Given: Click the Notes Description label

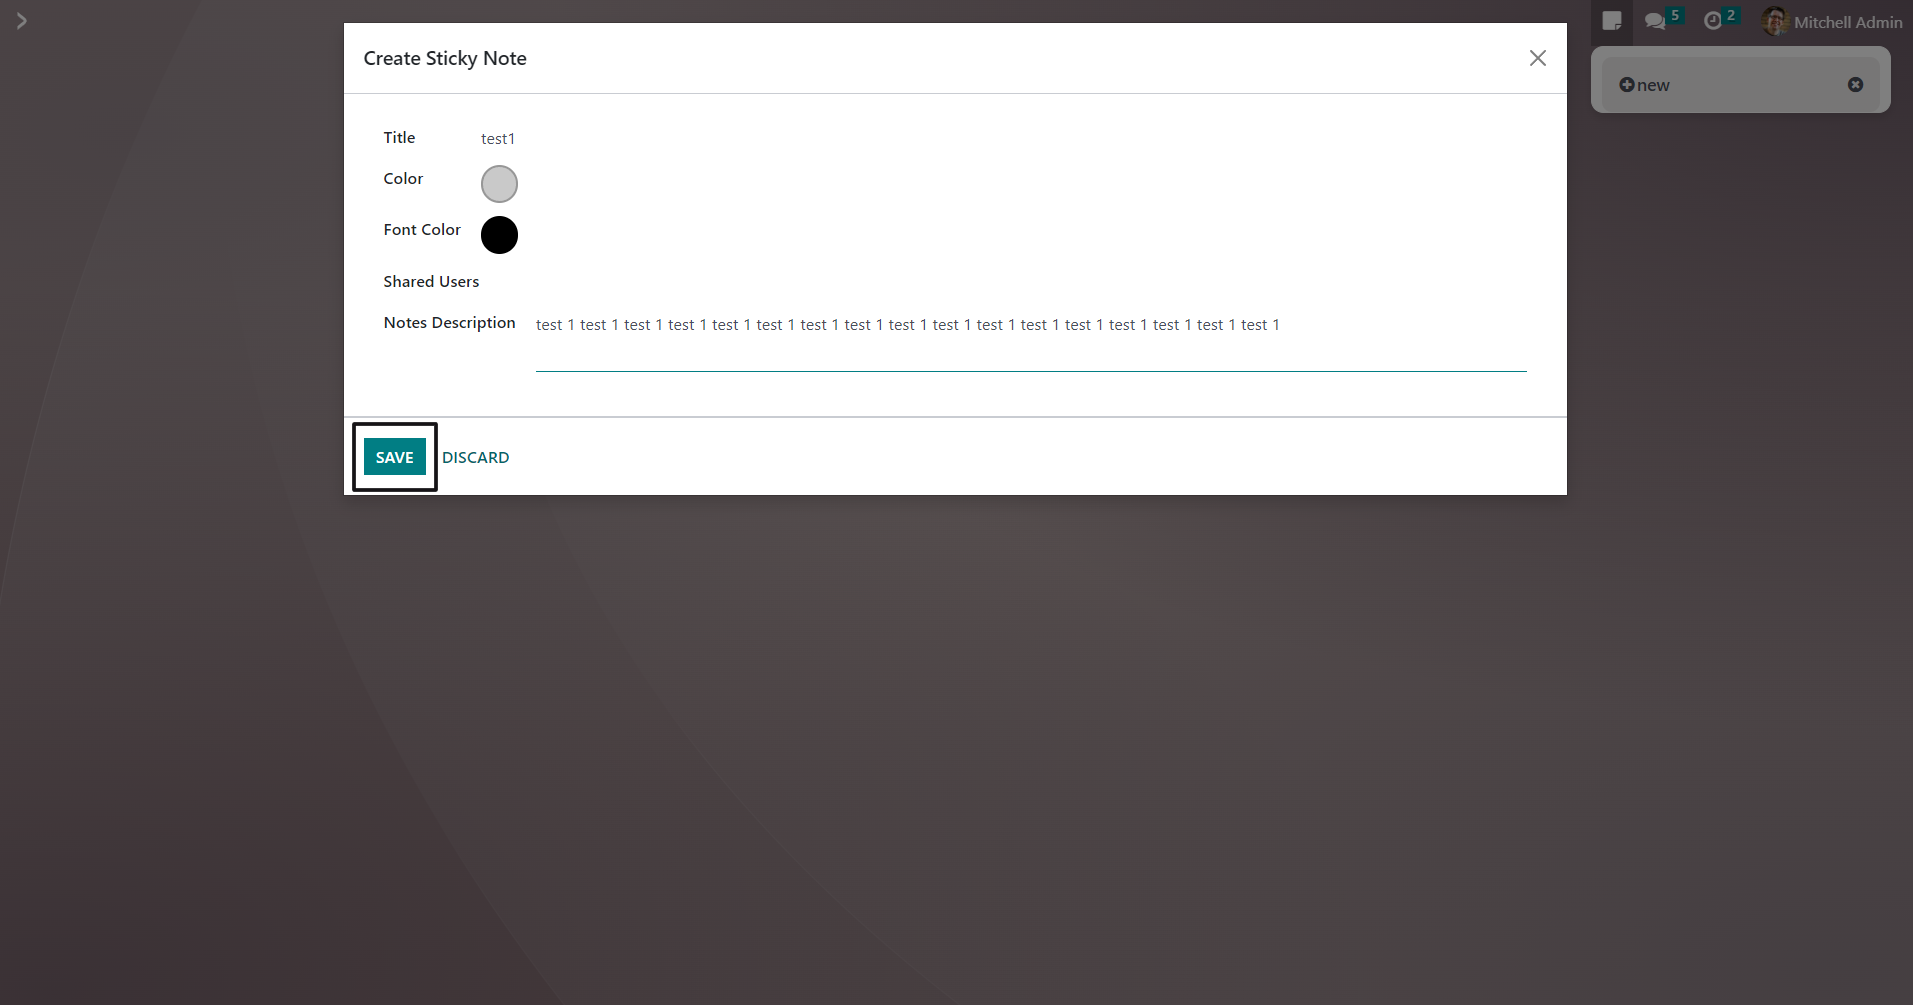Looking at the screenshot, I should [x=449, y=323].
